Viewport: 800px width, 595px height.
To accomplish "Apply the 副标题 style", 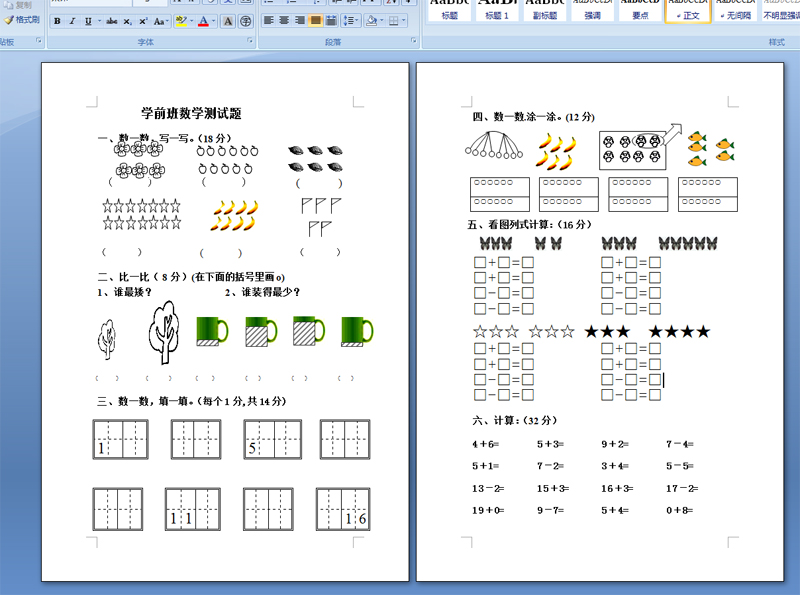I will point(544,10).
